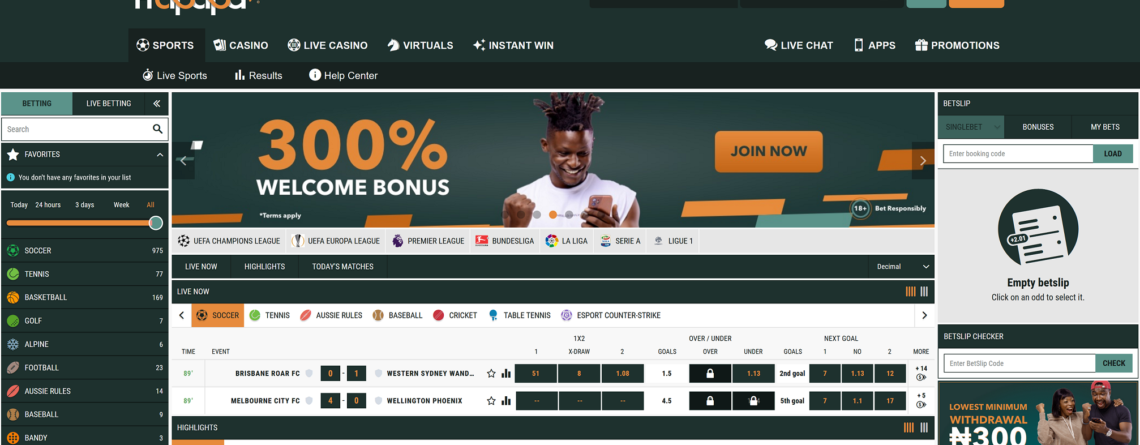This screenshot has height=445, width=1140.
Task: Open Live Chat from the top navigation
Action: [x=798, y=45]
